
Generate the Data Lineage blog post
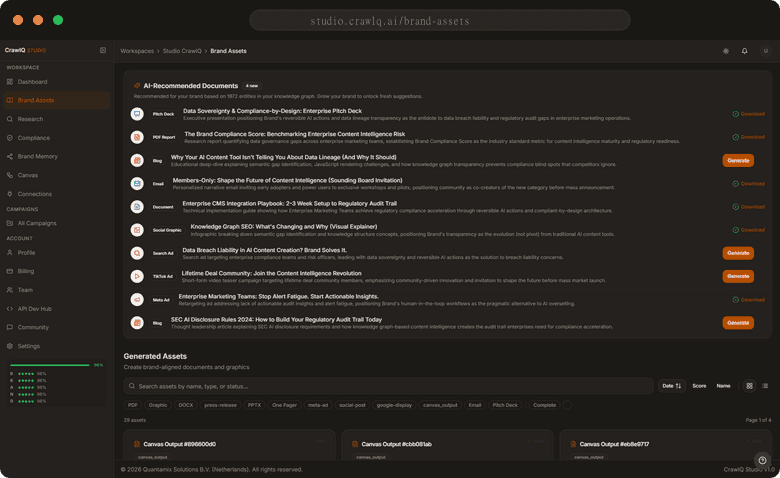pos(738,160)
